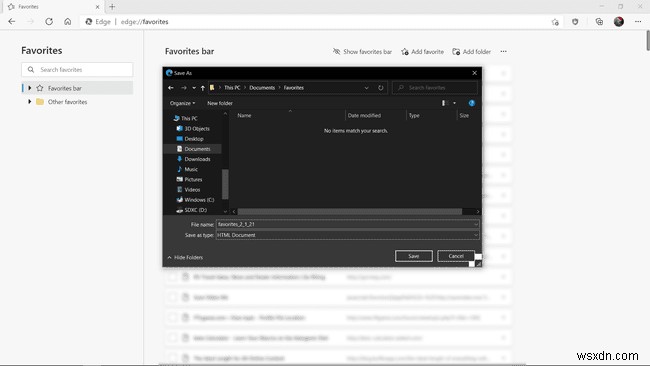Open the Edge home page icon
This screenshot has width=650, height=366.
pyautogui.click(x=68, y=22)
